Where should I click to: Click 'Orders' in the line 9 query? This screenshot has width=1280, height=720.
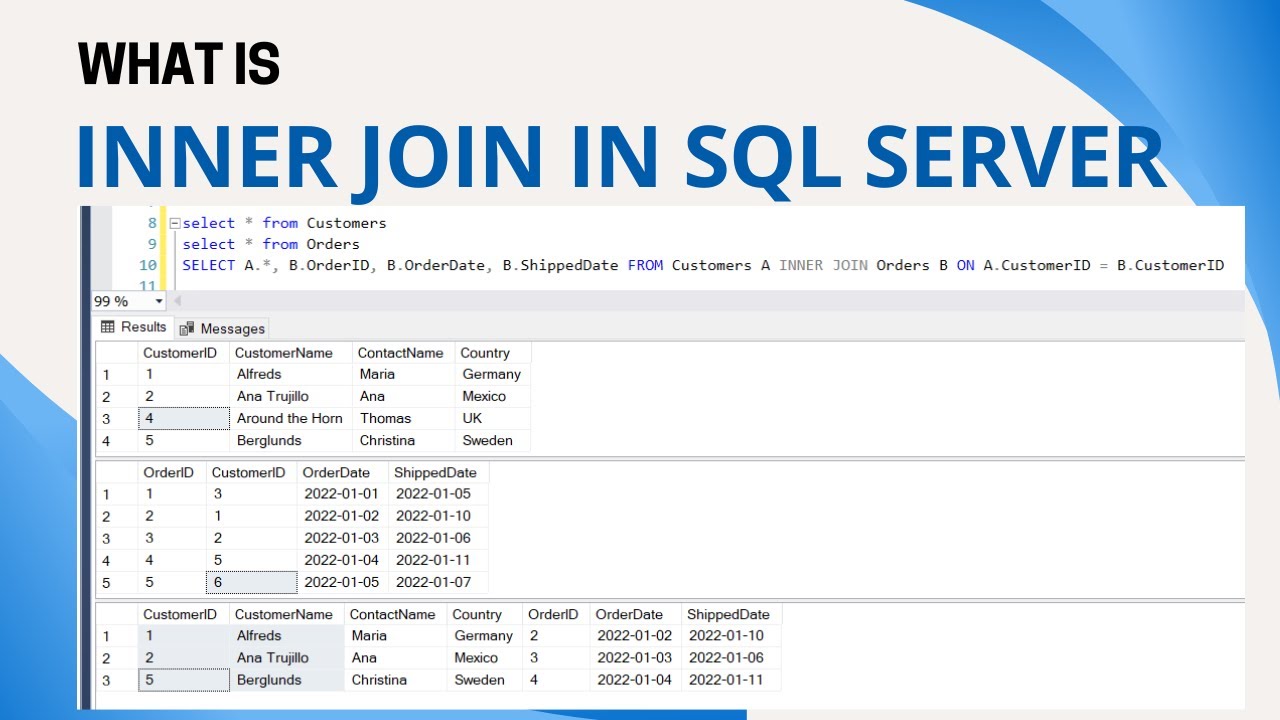(333, 244)
